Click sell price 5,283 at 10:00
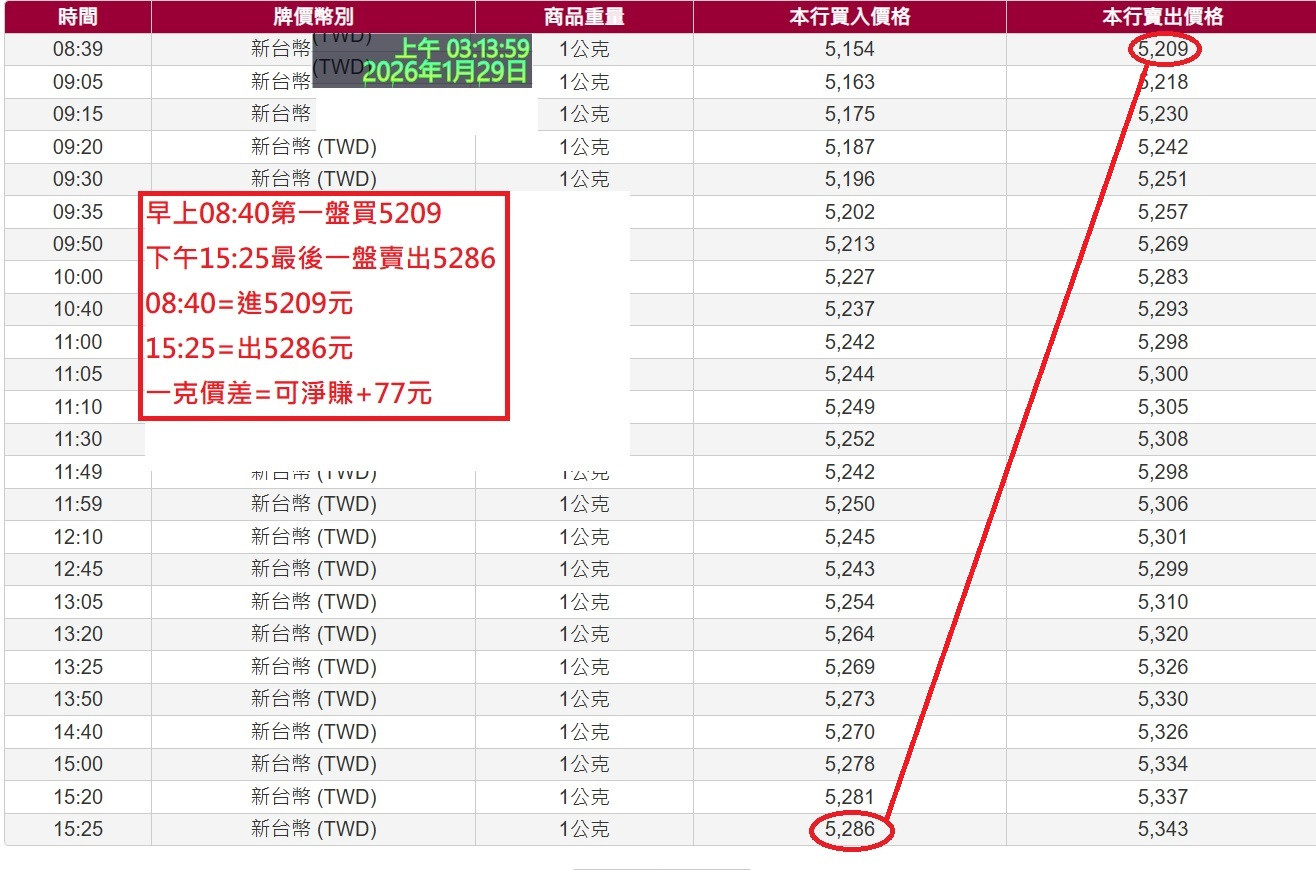The width and height of the screenshot is (1316, 870). (x=1163, y=277)
